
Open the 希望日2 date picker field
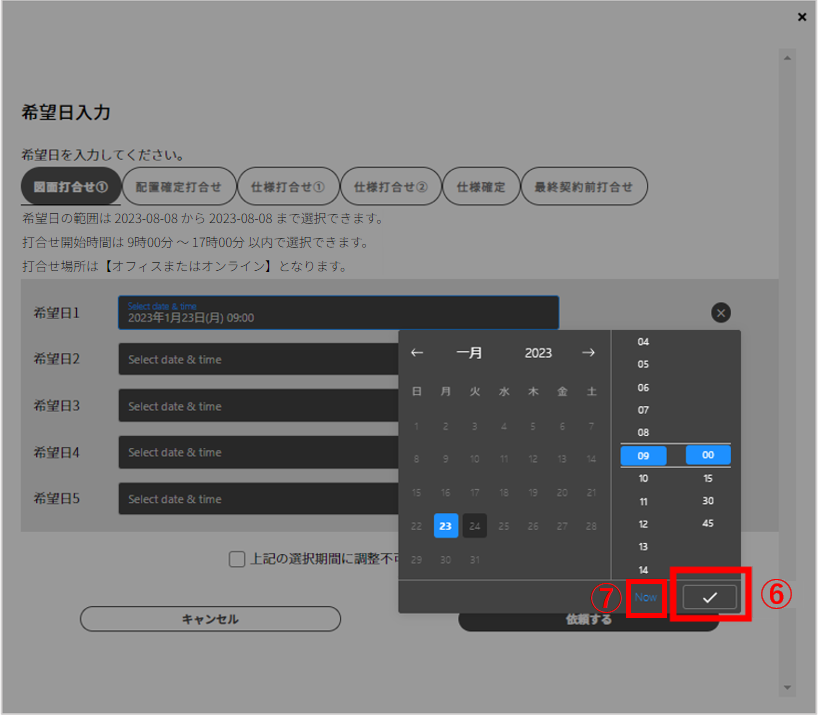coord(258,359)
